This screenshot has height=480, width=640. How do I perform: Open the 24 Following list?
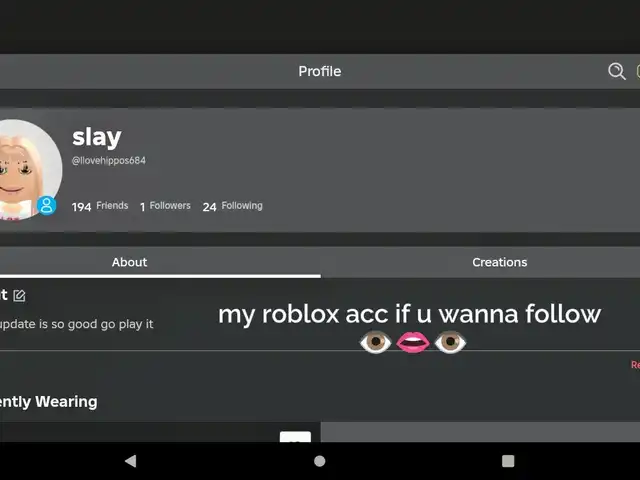click(x=233, y=206)
